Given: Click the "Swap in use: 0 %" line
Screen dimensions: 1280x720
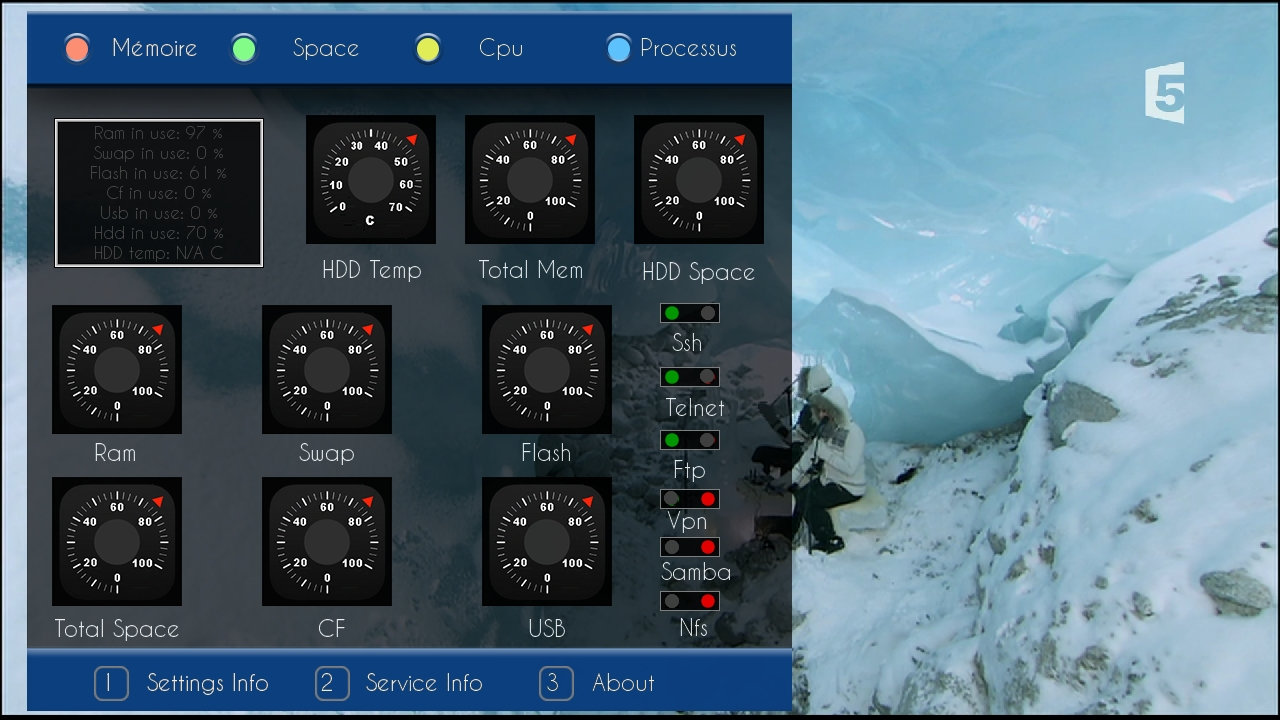Looking at the screenshot, I should [x=159, y=153].
